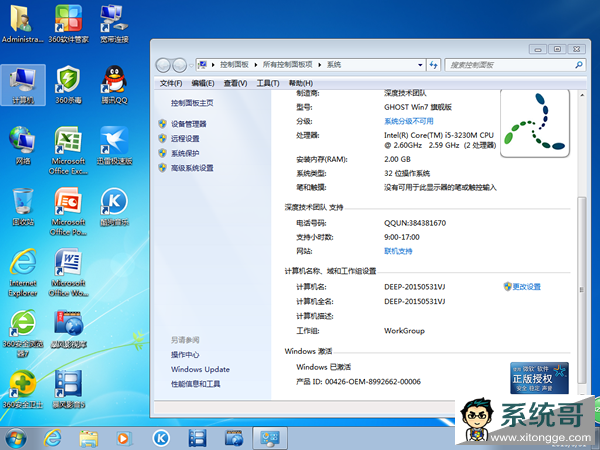Open the desktop shortcut labeled 影音
The height and width of the screenshot is (450, 600).
click(68, 390)
